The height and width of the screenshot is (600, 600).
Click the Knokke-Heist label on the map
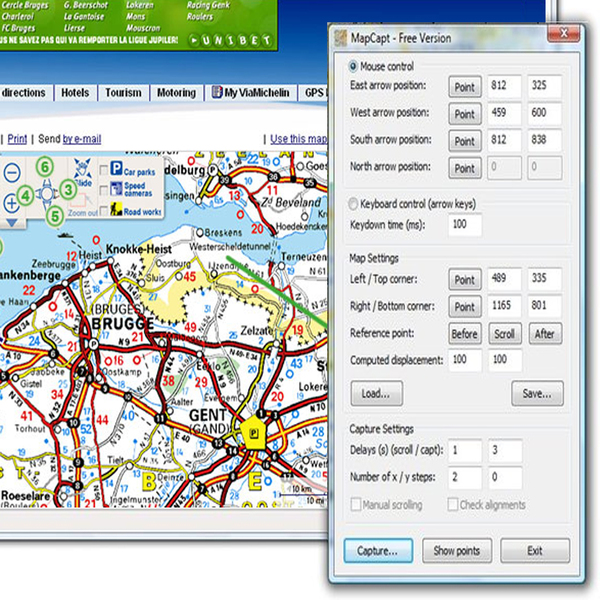click(139, 249)
